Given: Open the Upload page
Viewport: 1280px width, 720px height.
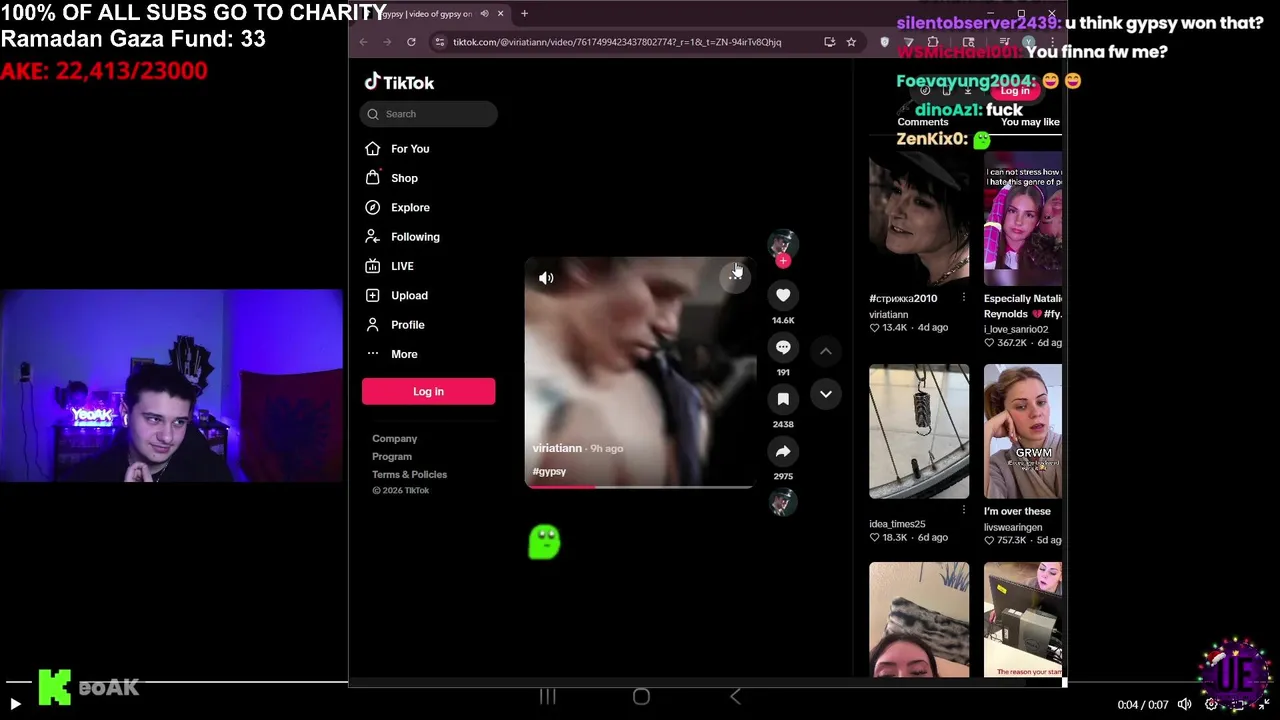Looking at the screenshot, I should click(409, 295).
